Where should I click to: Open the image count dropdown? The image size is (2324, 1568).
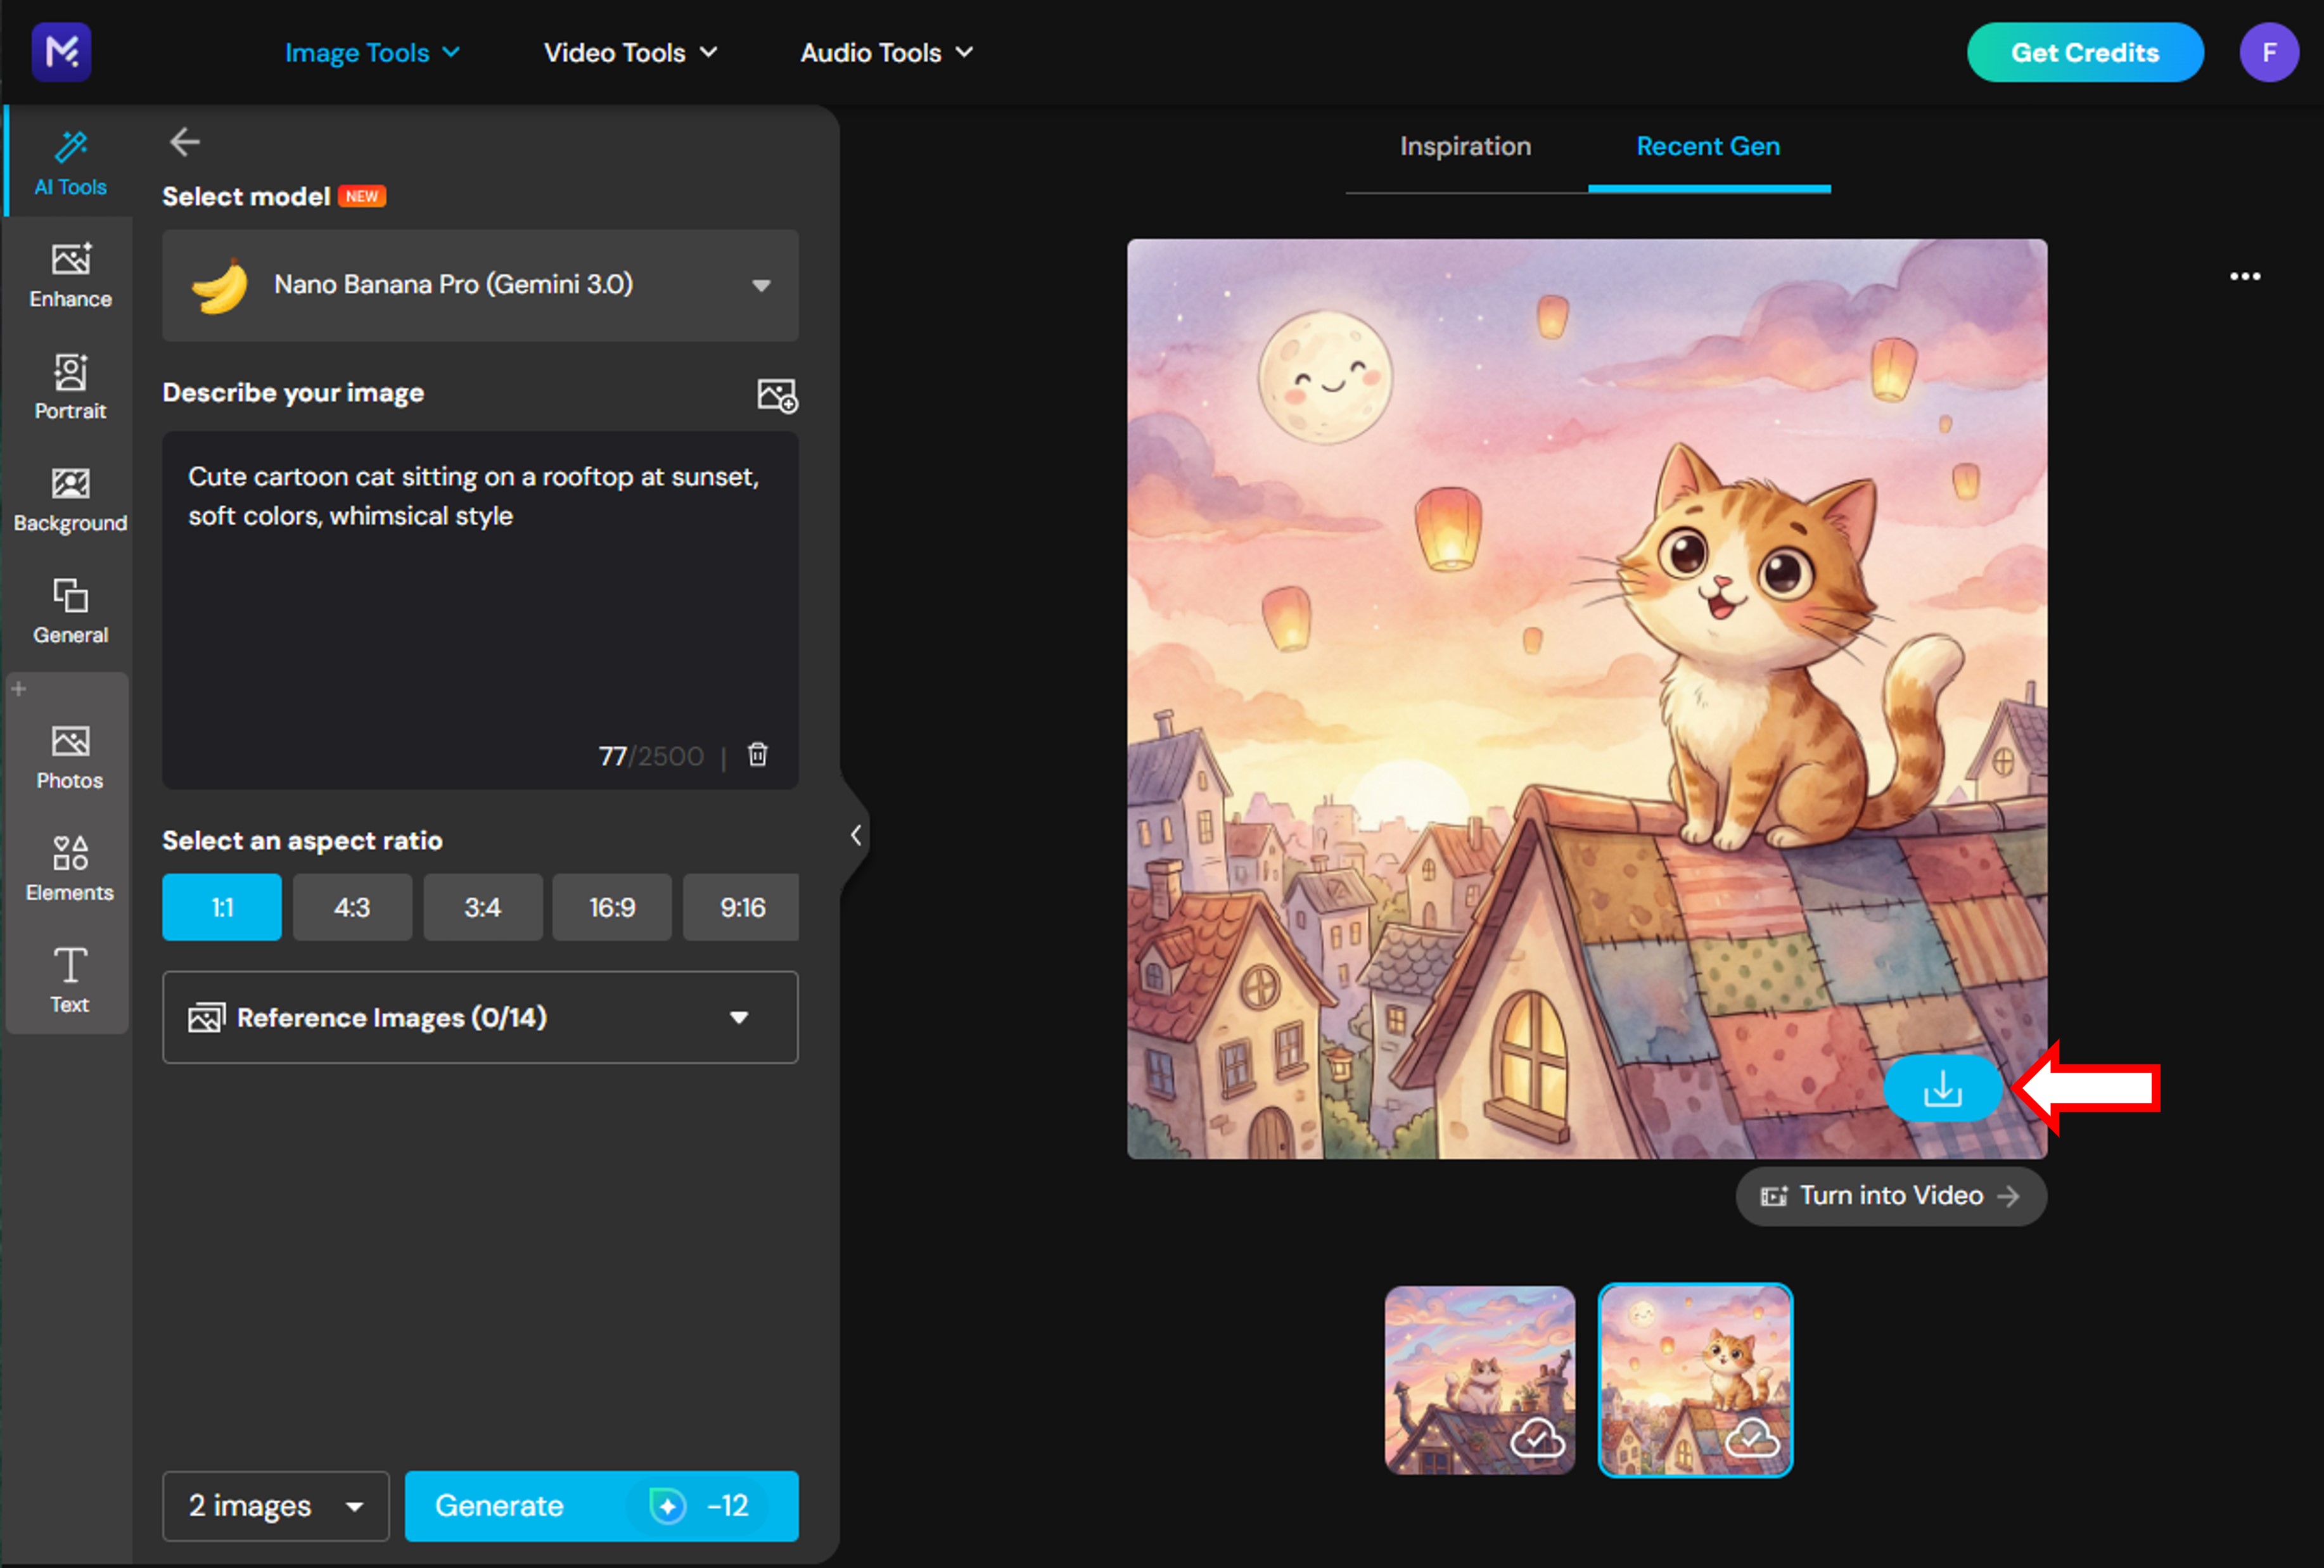275,1506
